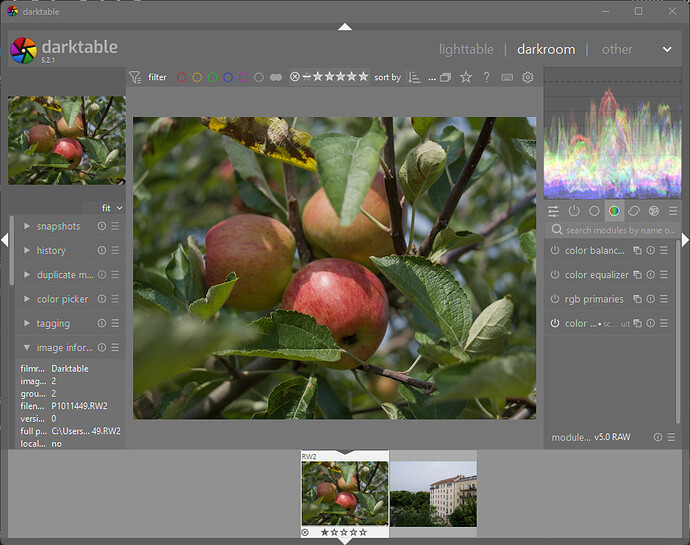The image size is (690, 545).
Task: Switch to the lighttable view
Action: pos(466,49)
